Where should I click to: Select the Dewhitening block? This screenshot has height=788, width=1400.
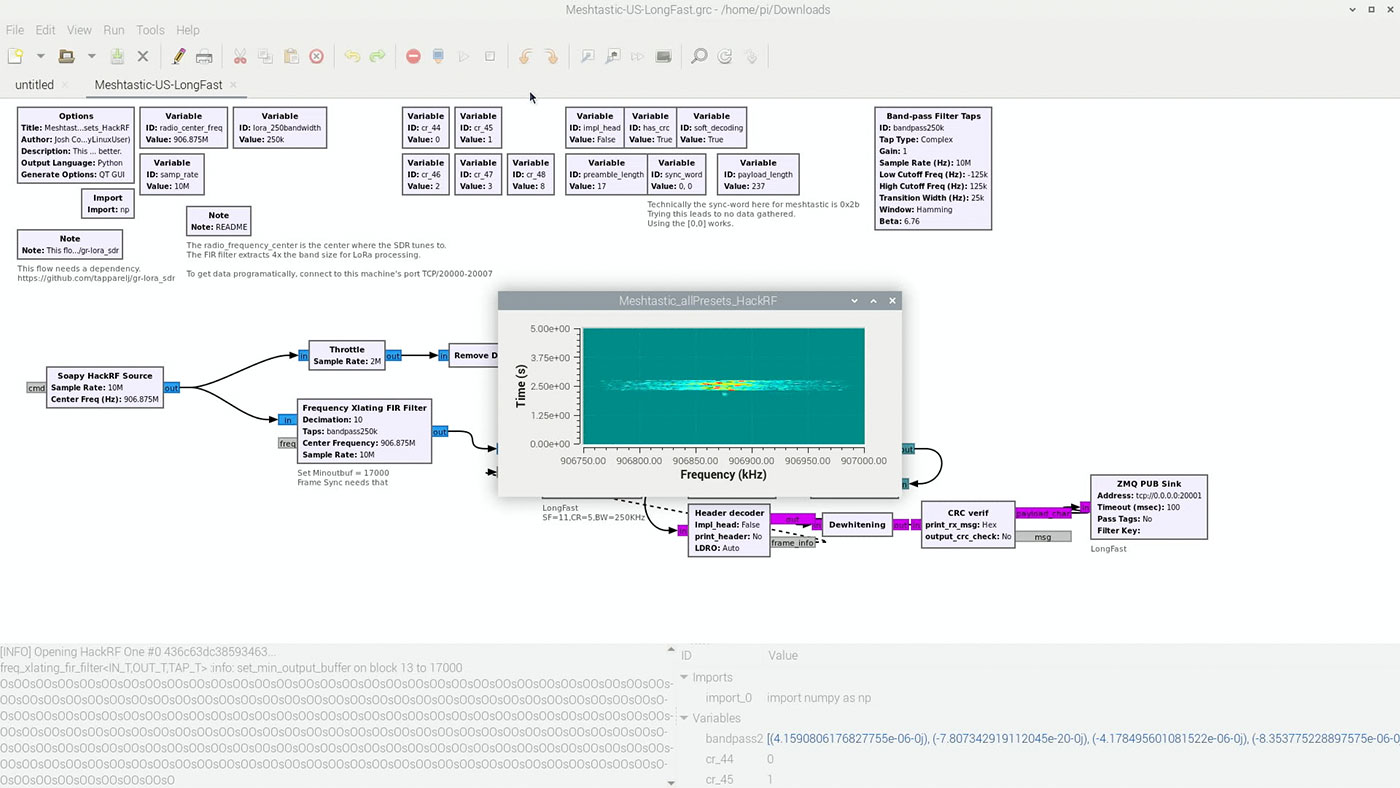(x=857, y=525)
